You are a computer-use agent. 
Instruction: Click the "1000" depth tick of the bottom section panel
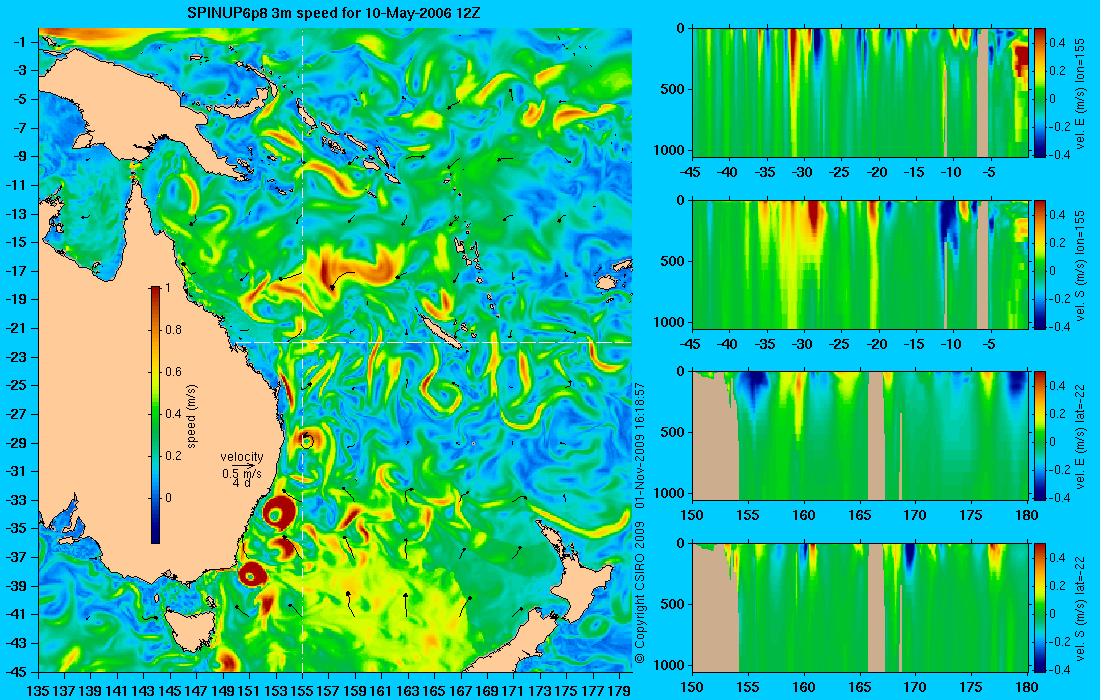[x=671, y=665]
